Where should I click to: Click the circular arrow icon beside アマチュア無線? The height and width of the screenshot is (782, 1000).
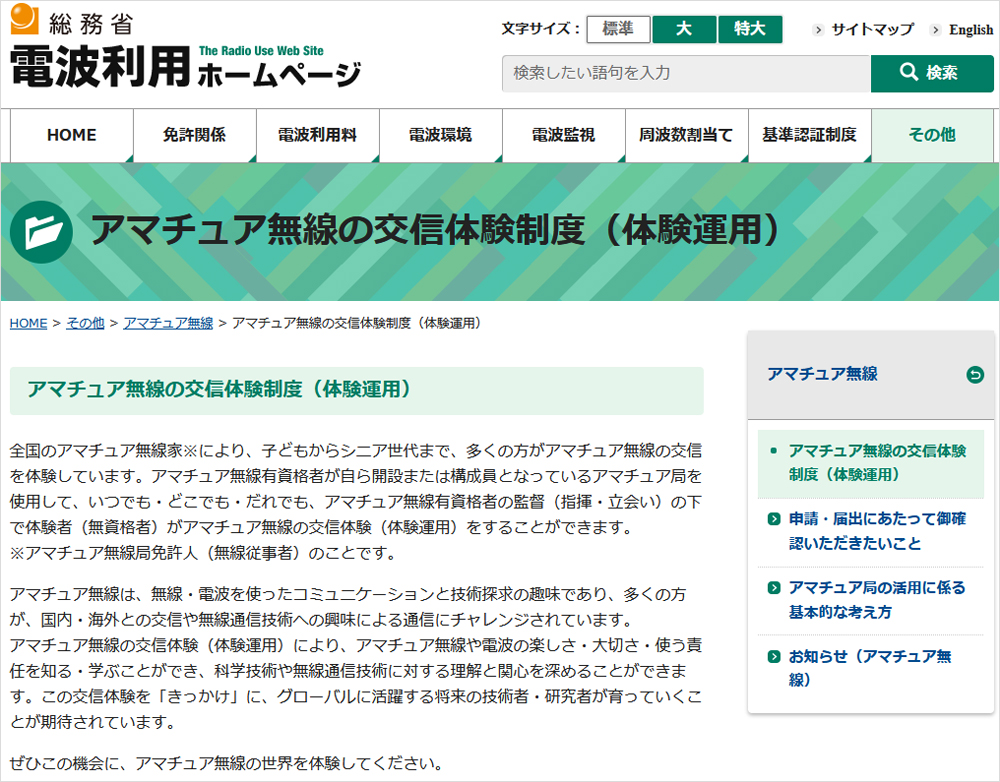(975, 375)
